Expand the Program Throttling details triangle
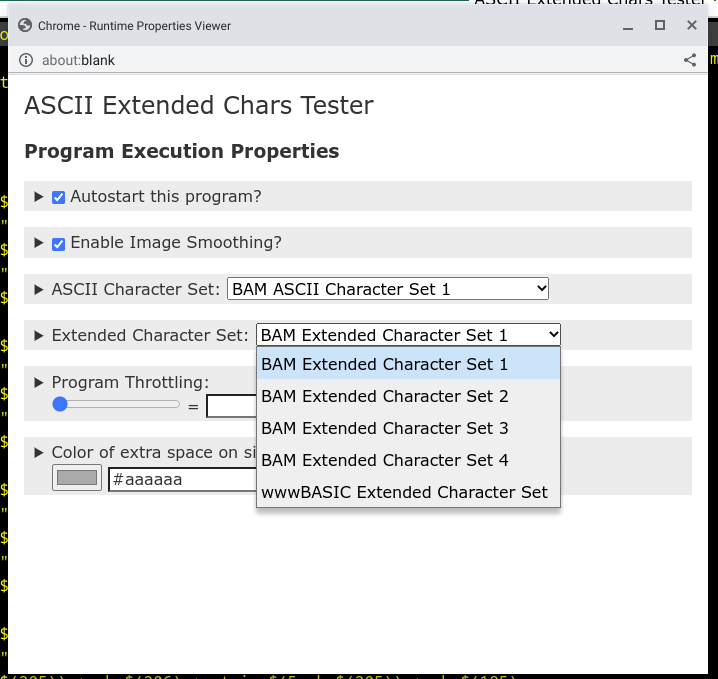 click(39, 382)
